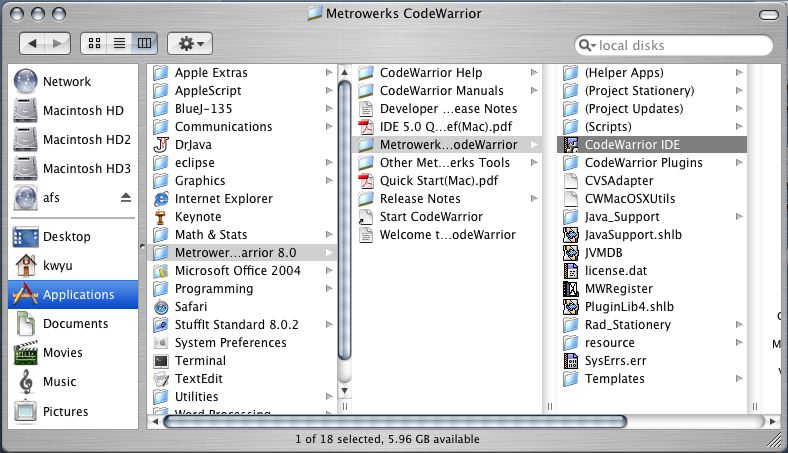Open Desktop from the sidebar
The height and width of the screenshot is (453, 788).
pos(73,236)
